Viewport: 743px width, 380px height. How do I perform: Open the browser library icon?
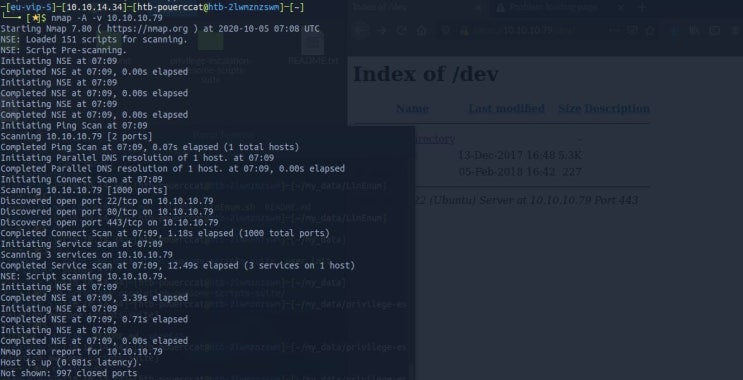point(694,31)
